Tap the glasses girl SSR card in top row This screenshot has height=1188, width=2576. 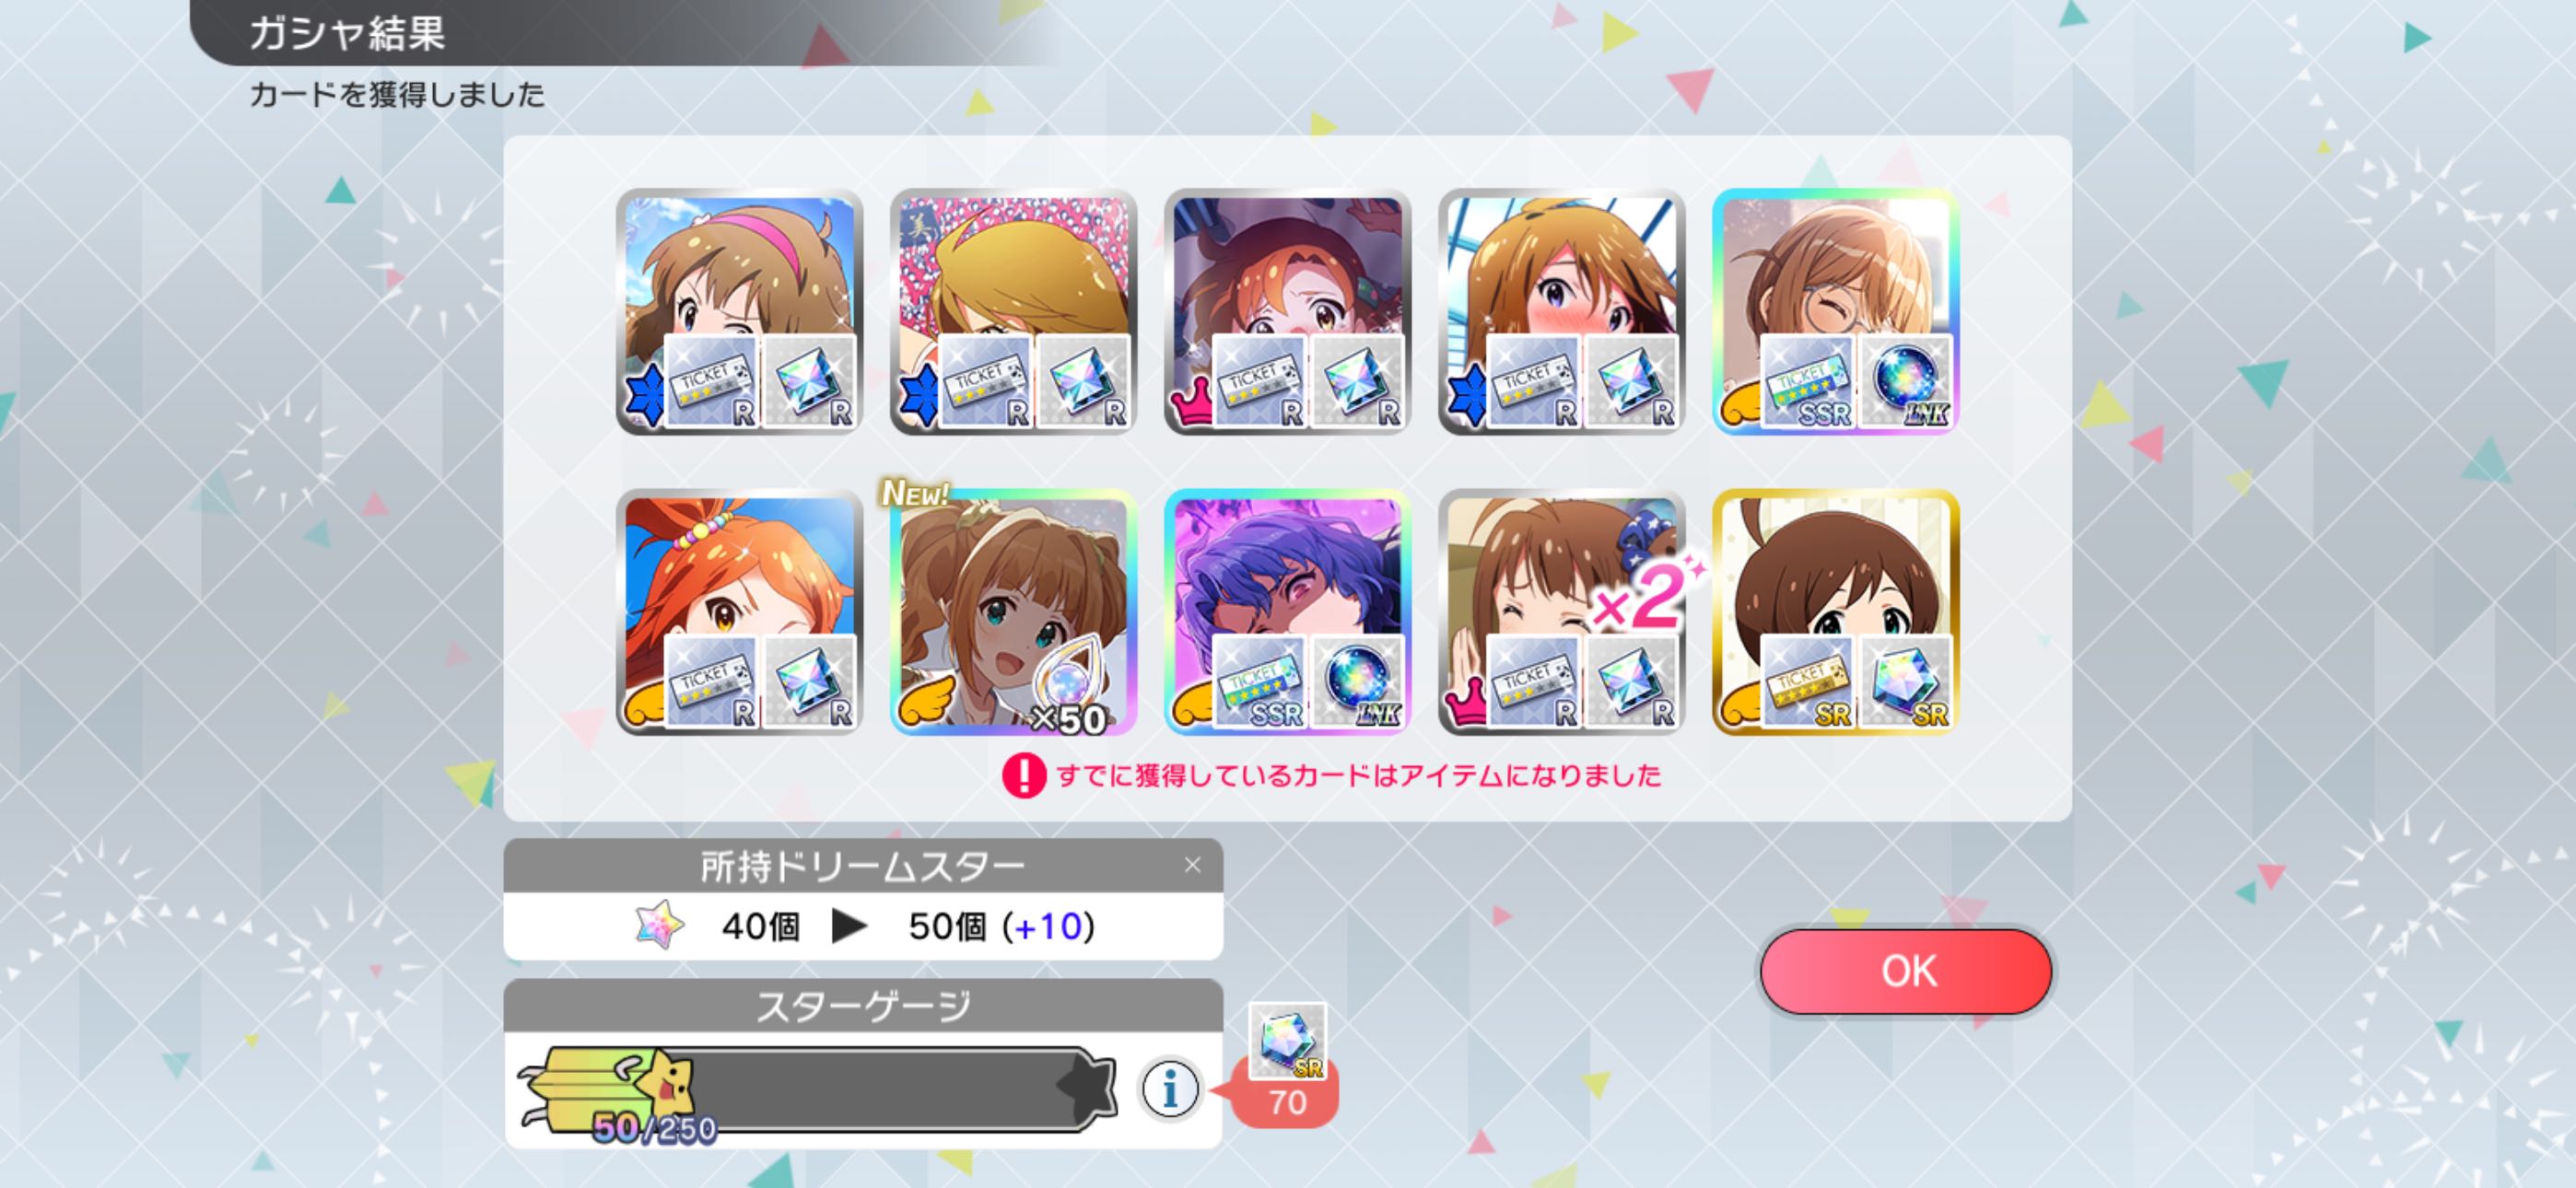pos(1835,312)
